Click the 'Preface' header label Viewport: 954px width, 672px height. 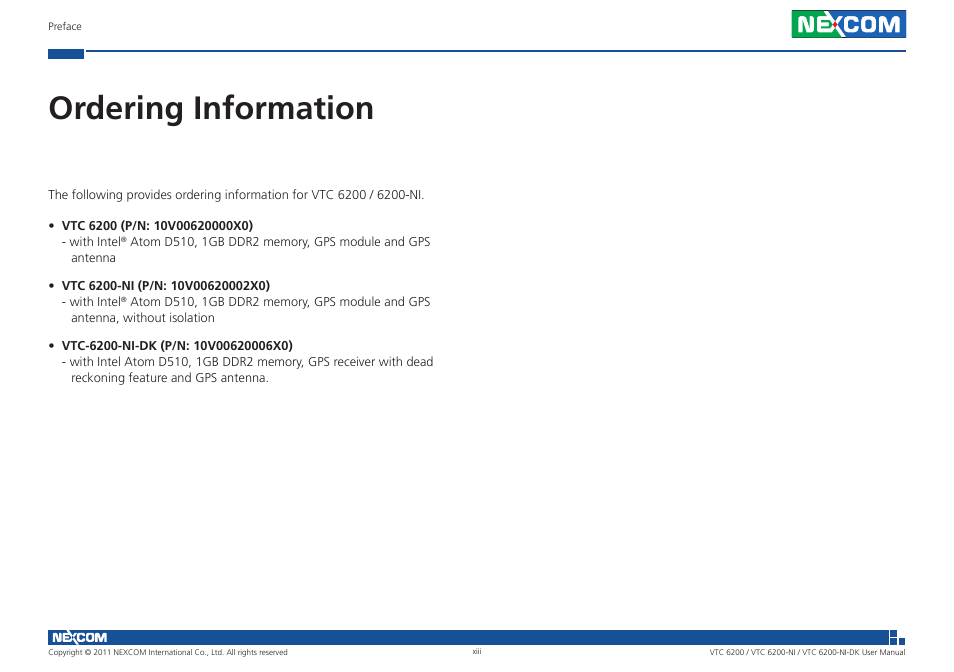click(x=64, y=26)
